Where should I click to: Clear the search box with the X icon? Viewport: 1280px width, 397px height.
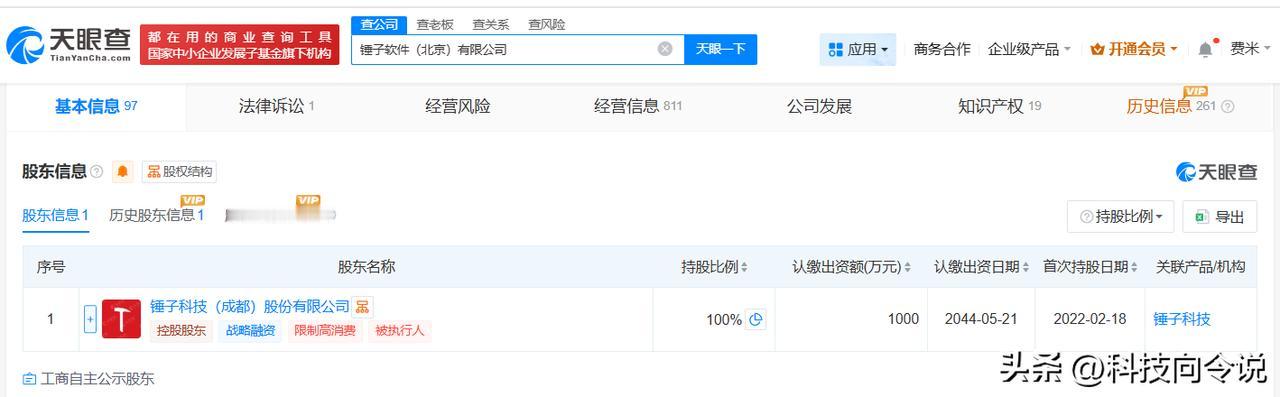tap(665, 49)
